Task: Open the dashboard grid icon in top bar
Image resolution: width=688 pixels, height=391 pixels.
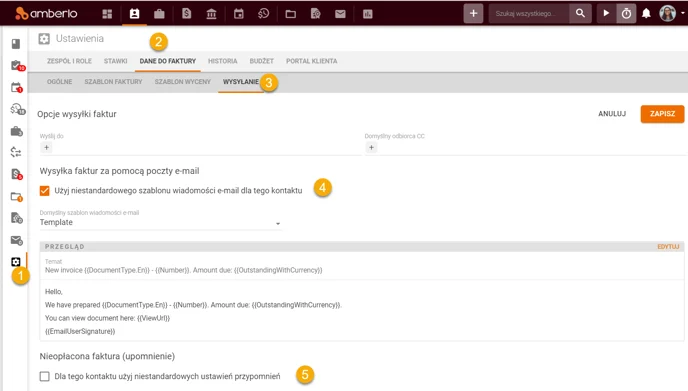Action: pyautogui.click(x=107, y=14)
